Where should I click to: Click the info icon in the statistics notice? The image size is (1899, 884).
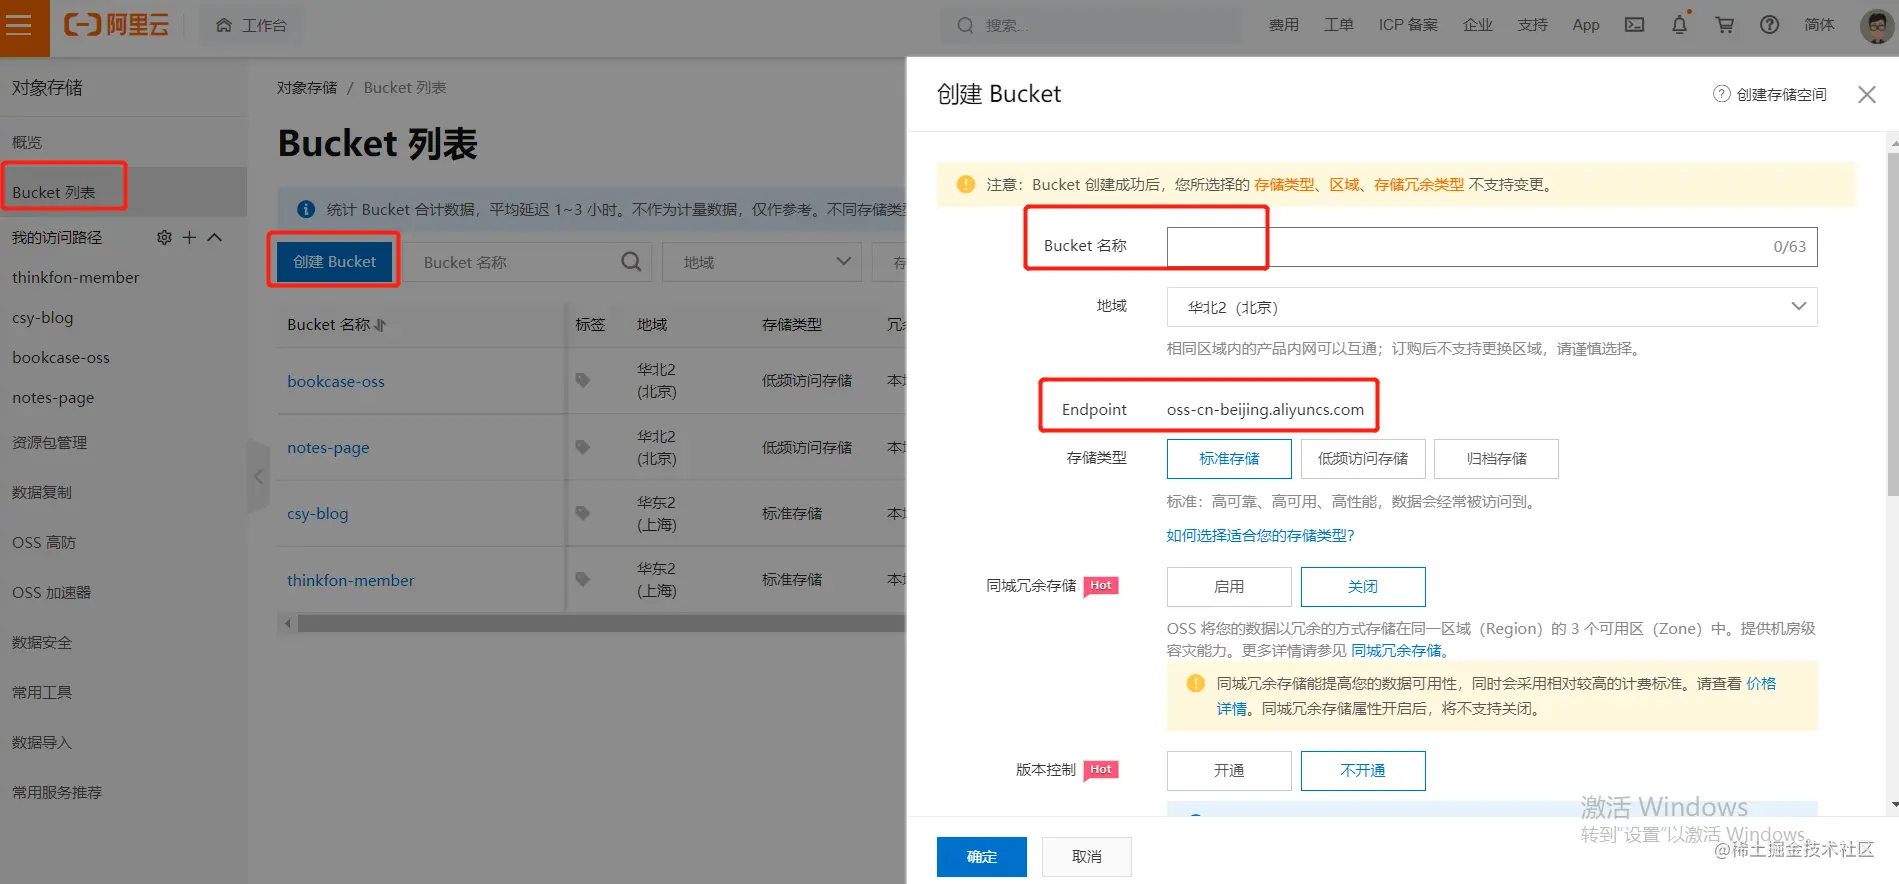pyautogui.click(x=306, y=209)
